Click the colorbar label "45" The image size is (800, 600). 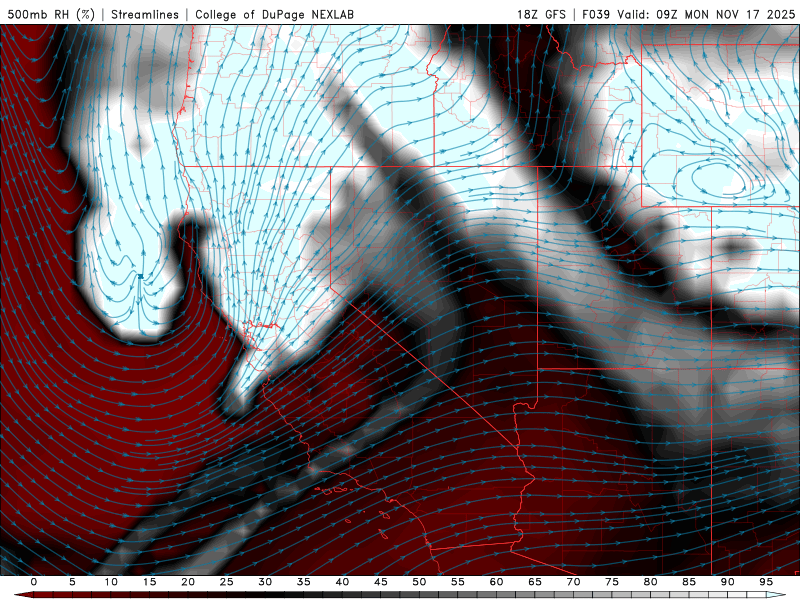click(381, 582)
